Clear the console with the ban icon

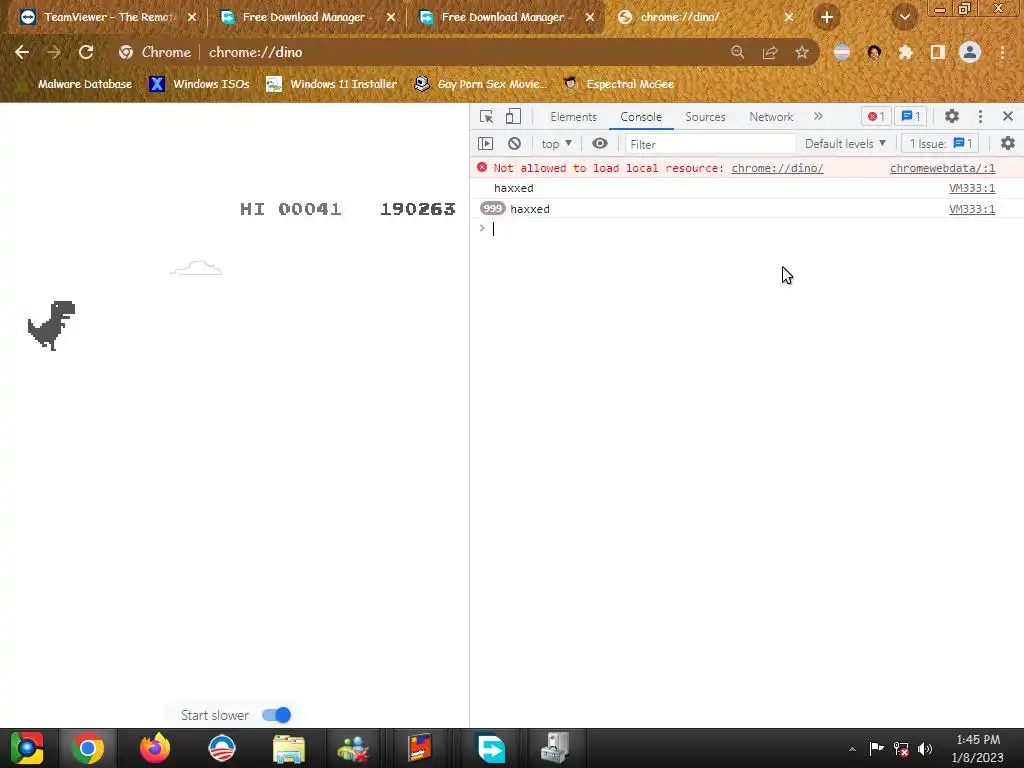coord(515,143)
